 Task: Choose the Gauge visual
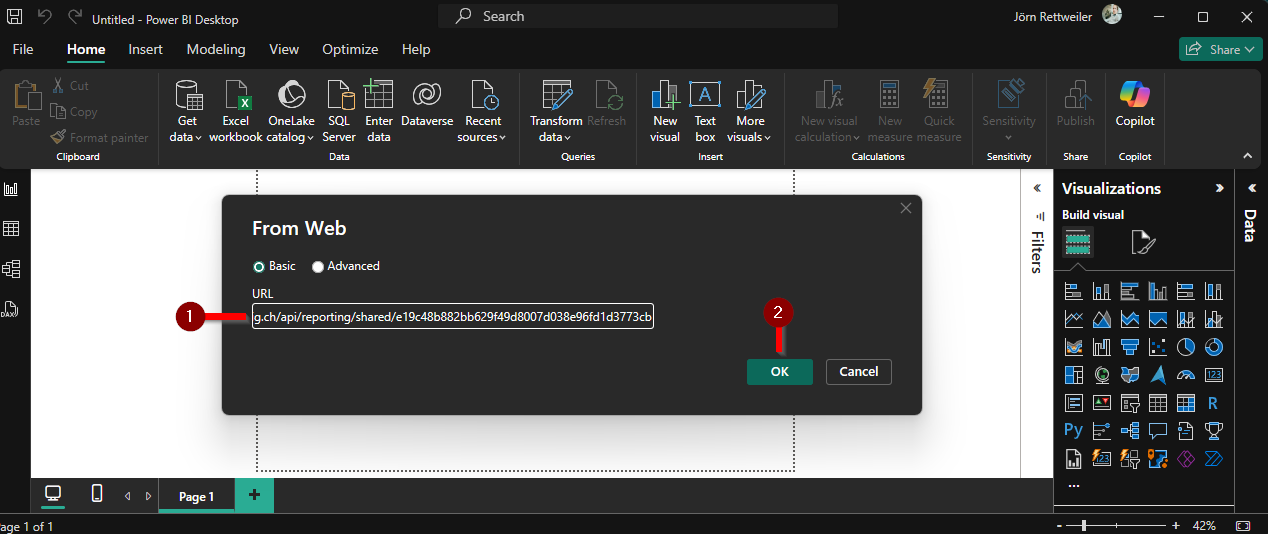1186,376
